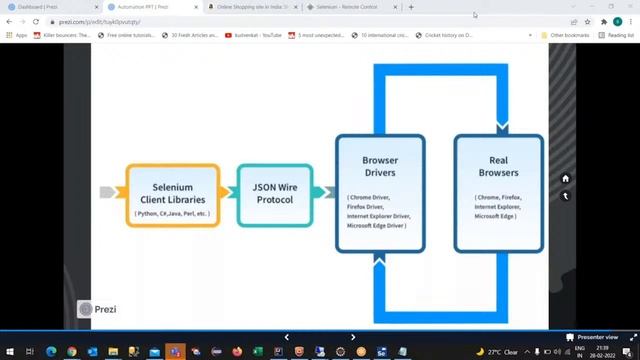Close the Online Shopping site tab
Viewport: 640px width, 360px height.
[296, 7]
